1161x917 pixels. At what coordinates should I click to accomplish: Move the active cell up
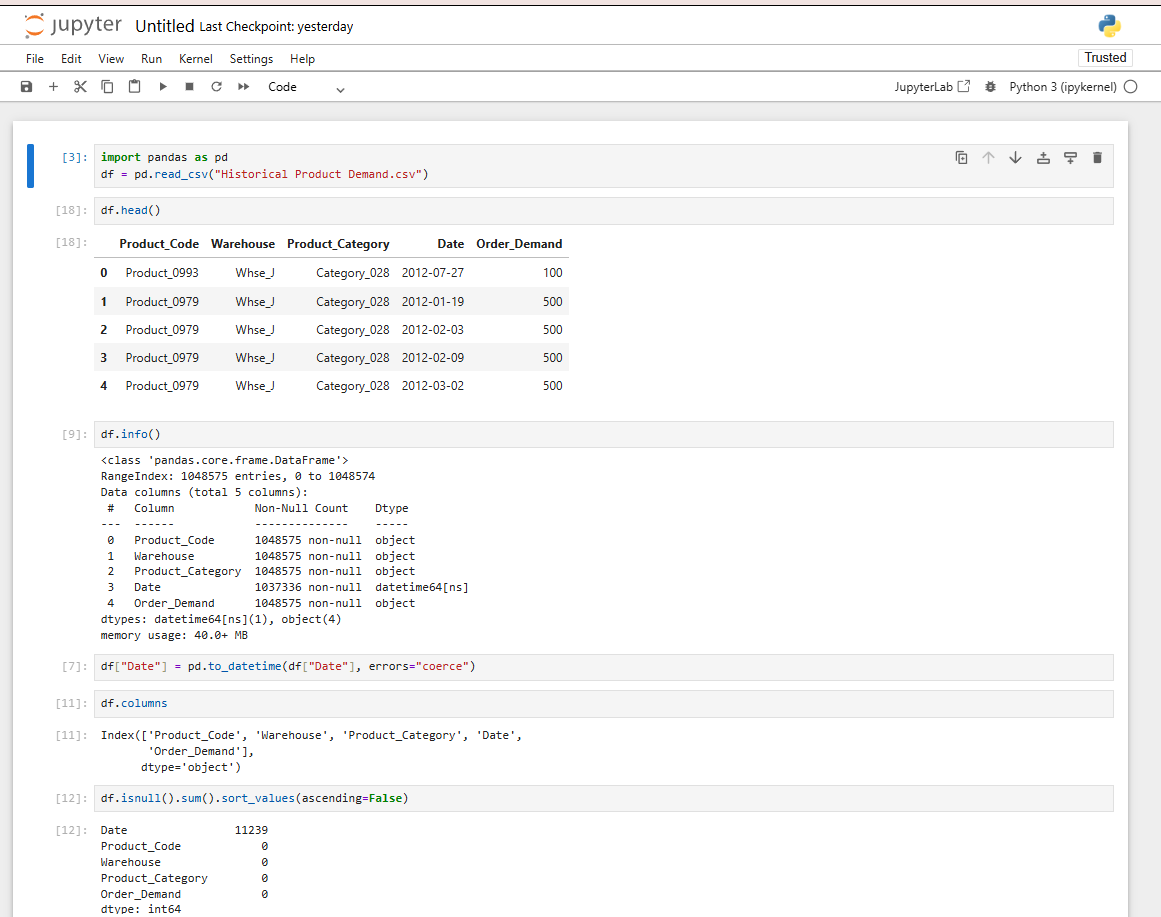pos(988,158)
